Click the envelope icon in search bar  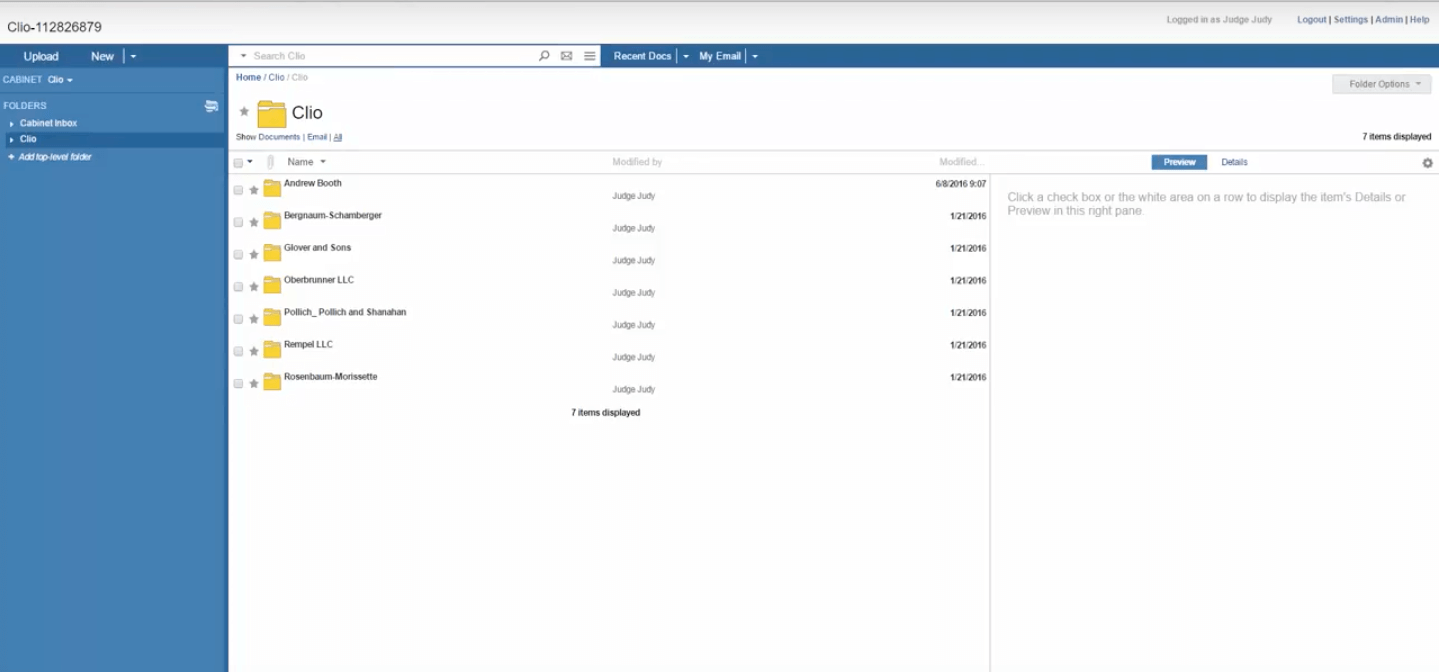(566, 56)
